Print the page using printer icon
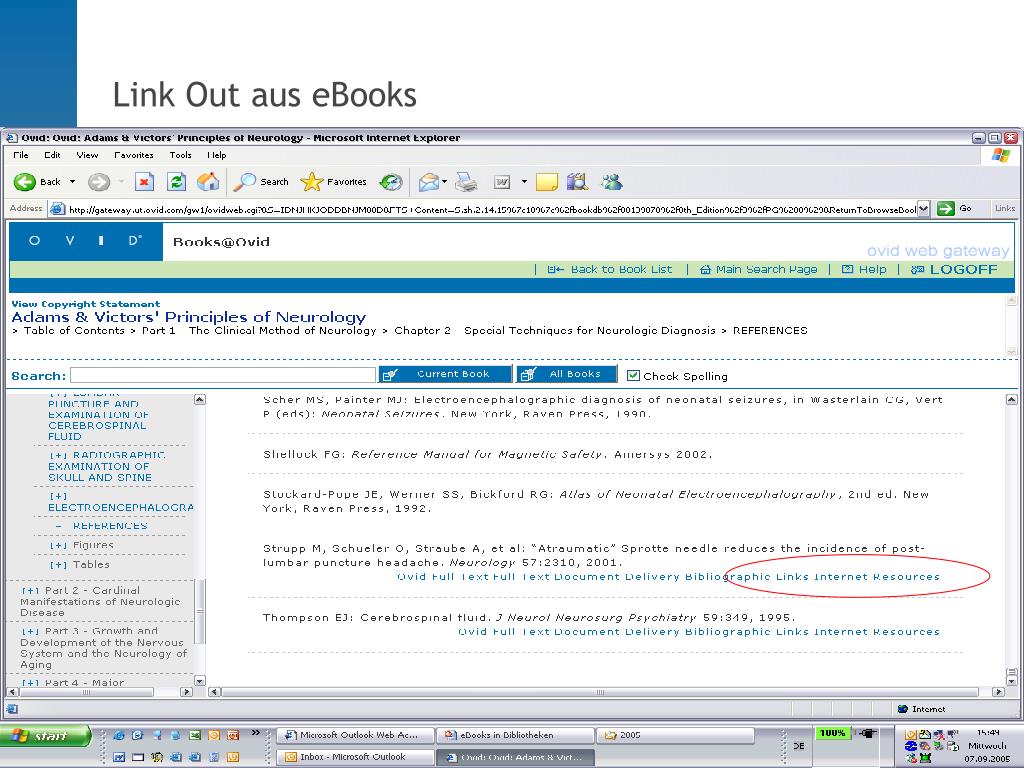 [x=466, y=182]
